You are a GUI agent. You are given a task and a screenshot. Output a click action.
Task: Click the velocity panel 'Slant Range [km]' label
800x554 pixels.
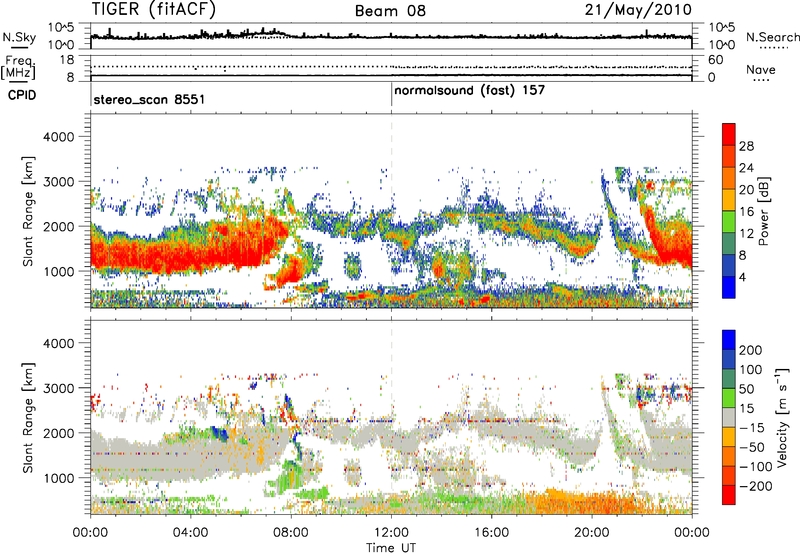(x=28, y=417)
